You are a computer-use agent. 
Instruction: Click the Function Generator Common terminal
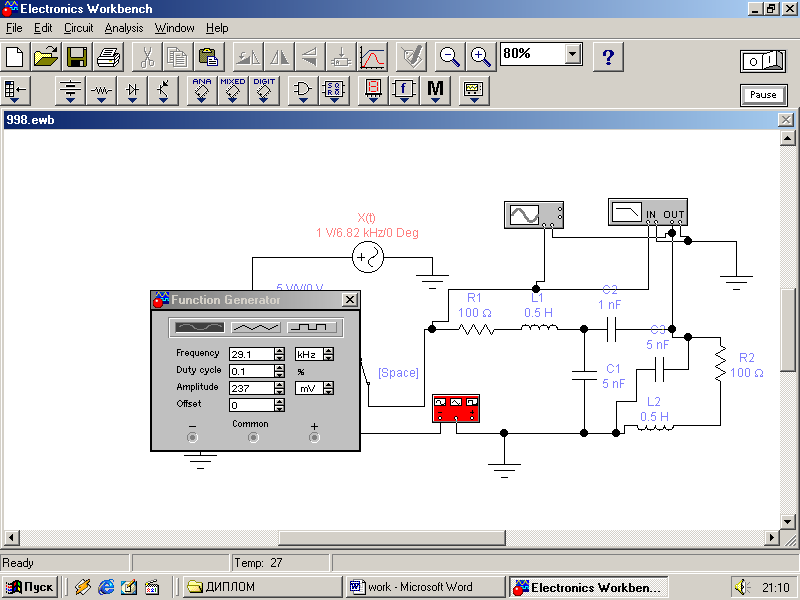253,437
